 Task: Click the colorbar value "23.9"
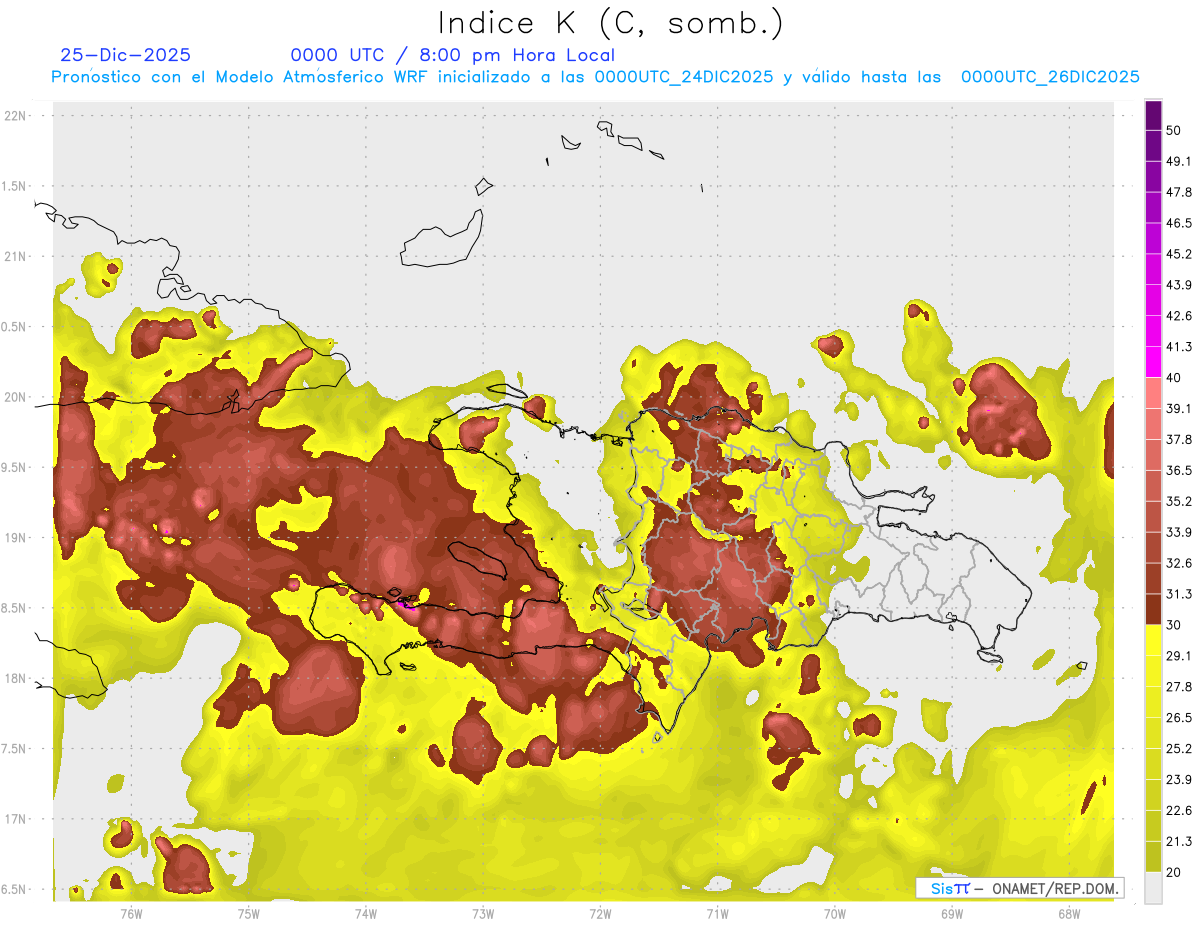coord(1179,779)
